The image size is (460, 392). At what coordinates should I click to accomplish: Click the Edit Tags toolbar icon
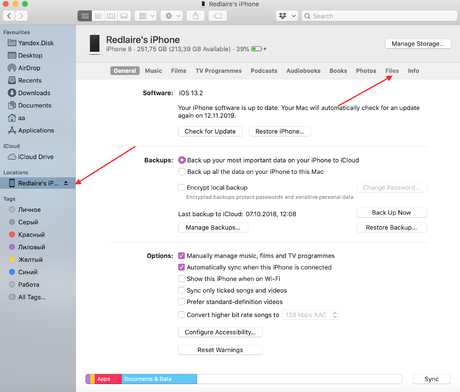(x=218, y=16)
